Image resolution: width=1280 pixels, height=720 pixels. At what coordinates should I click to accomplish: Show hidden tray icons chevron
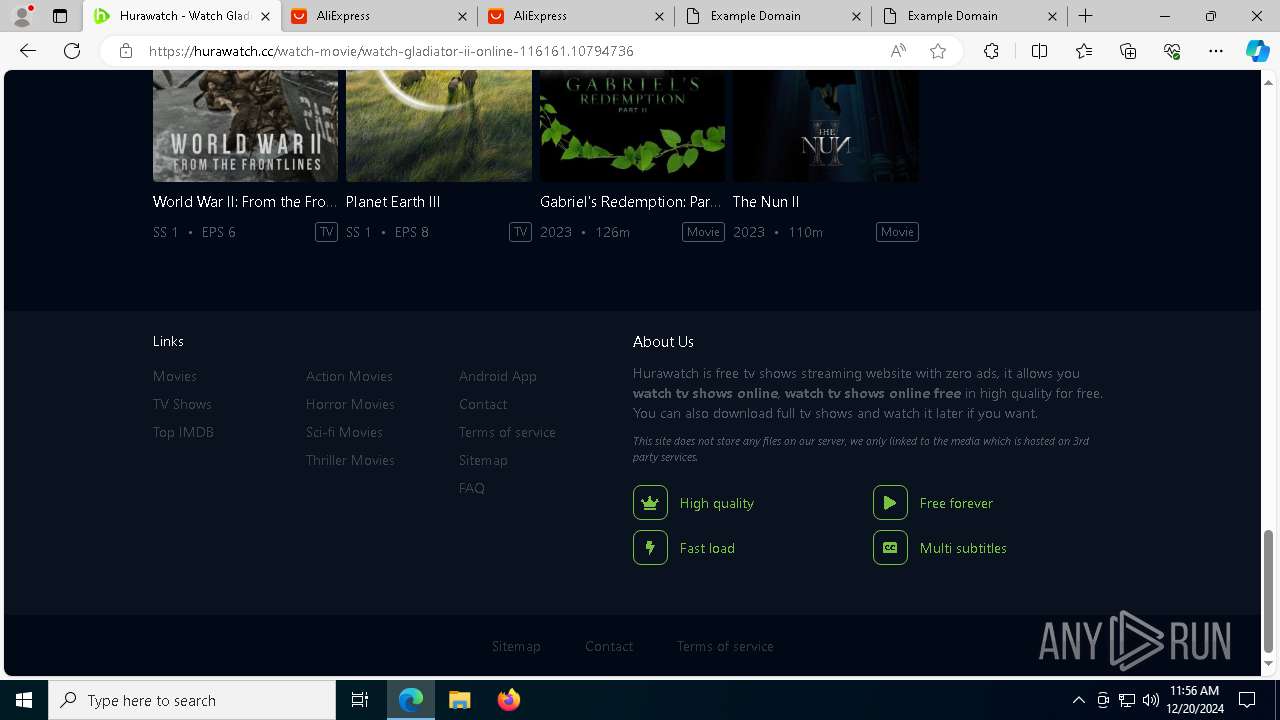1078,700
